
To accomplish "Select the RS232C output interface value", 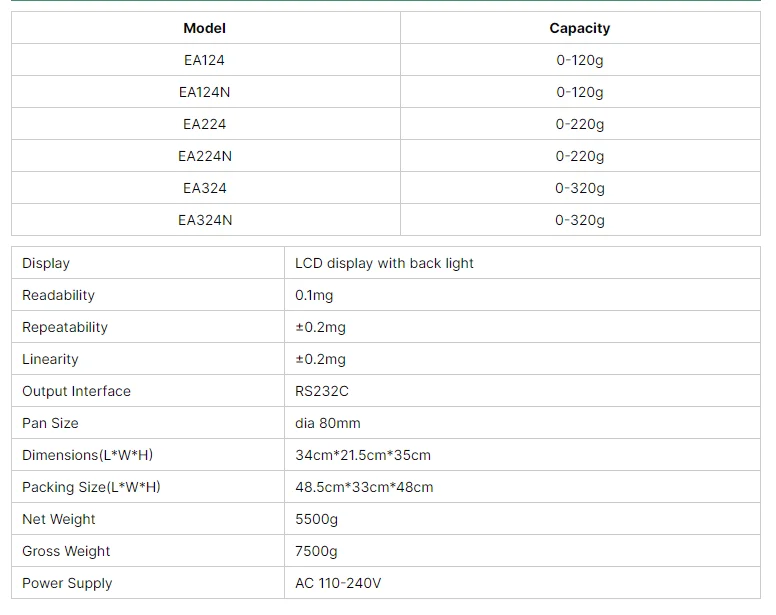I will [322, 391].
